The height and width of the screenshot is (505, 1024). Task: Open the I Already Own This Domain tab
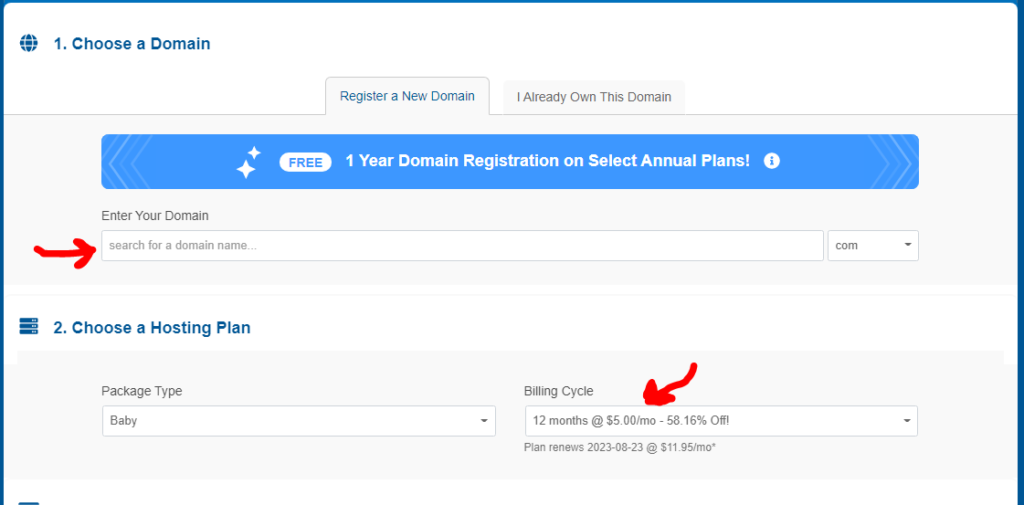tap(594, 97)
